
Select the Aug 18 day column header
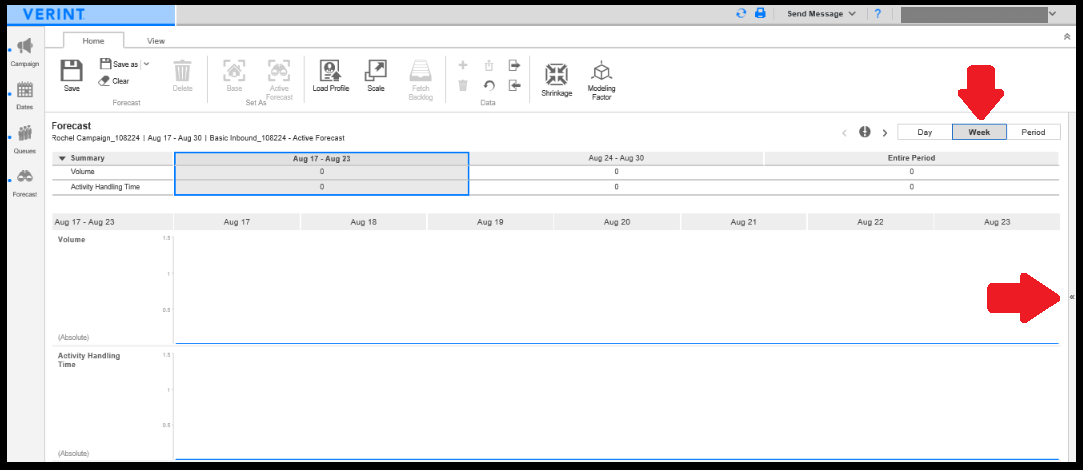click(363, 222)
